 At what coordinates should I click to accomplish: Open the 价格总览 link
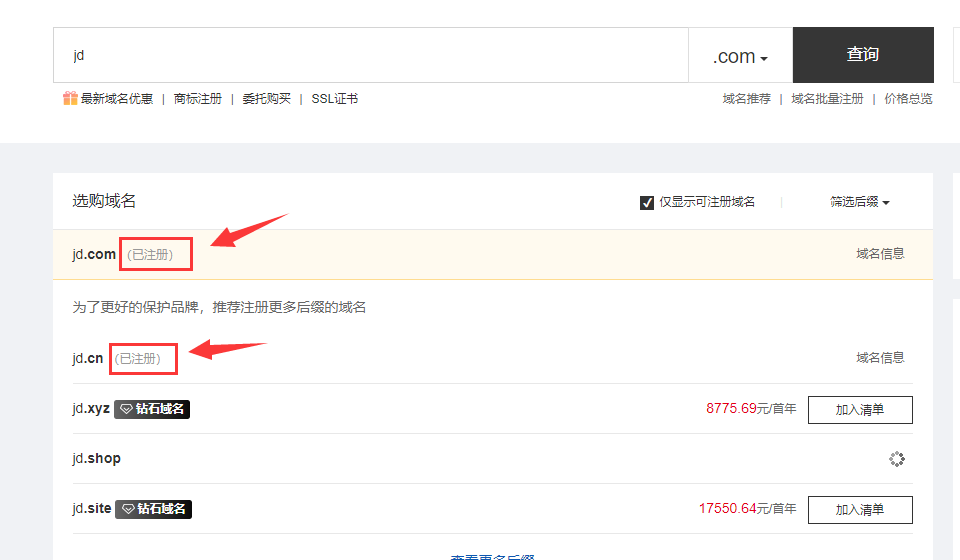pyautogui.click(x=908, y=99)
